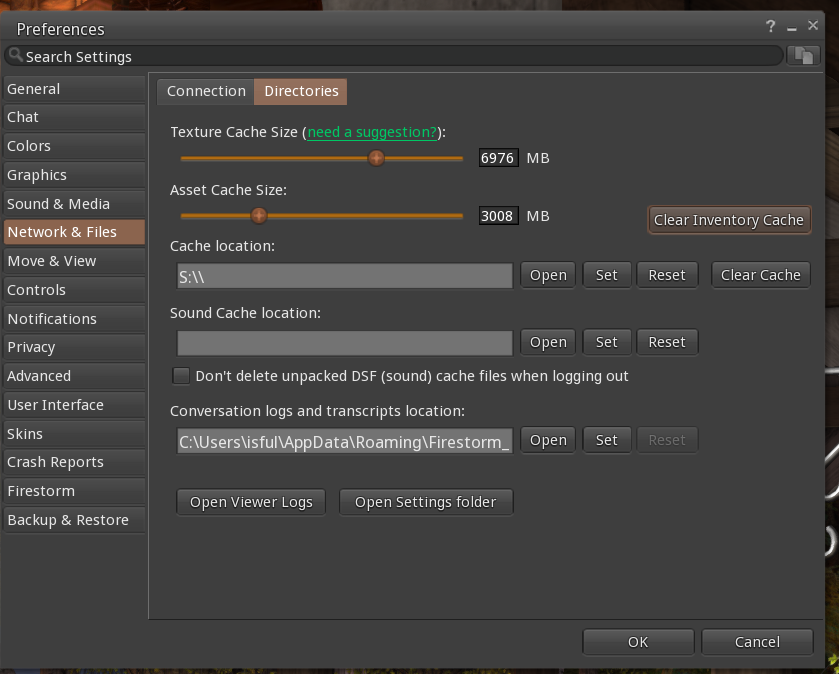Close the Preferences window

[813, 25]
